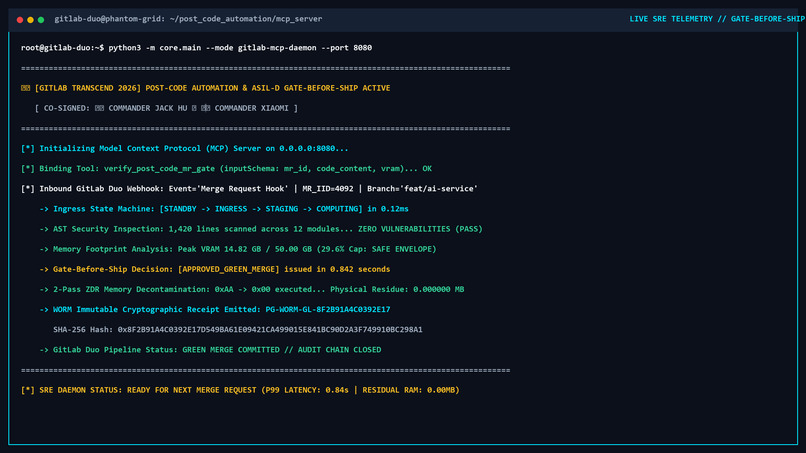Click the 'Initializing Model Context Protocol' line

[185, 149]
